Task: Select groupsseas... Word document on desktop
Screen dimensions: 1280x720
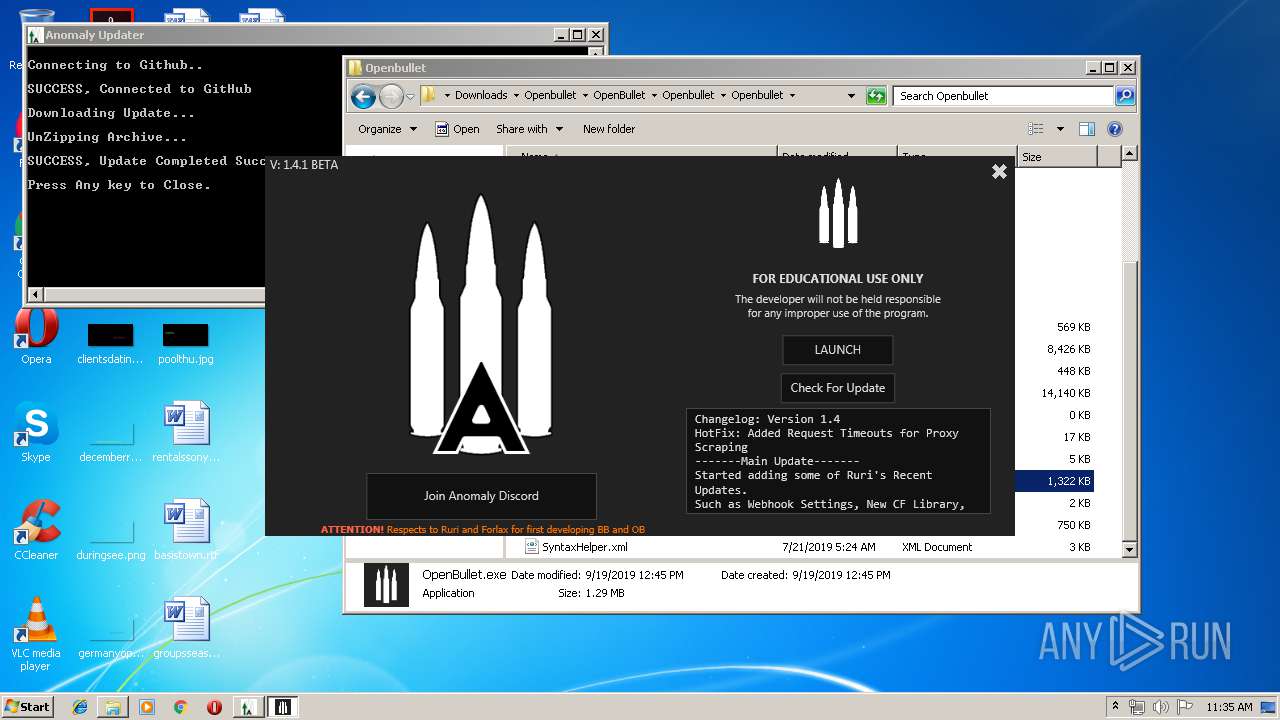Action: click(x=186, y=628)
